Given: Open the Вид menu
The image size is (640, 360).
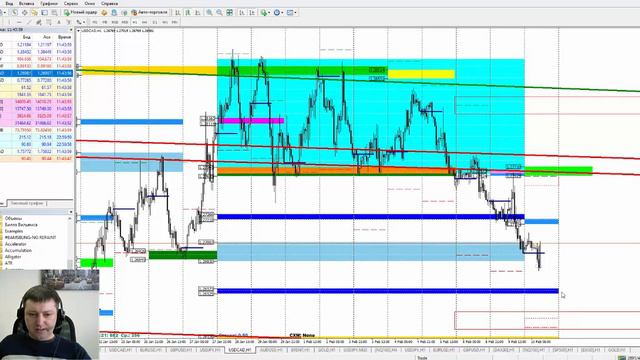Looking at the screenshot, I should pyautogui.click(x=9, y=4).
